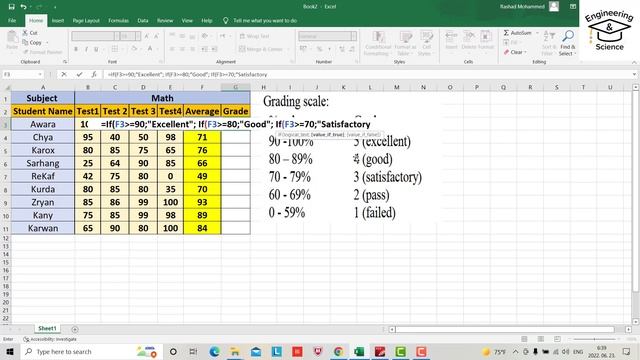Click Conditional Formatting icon

[378, 37]
